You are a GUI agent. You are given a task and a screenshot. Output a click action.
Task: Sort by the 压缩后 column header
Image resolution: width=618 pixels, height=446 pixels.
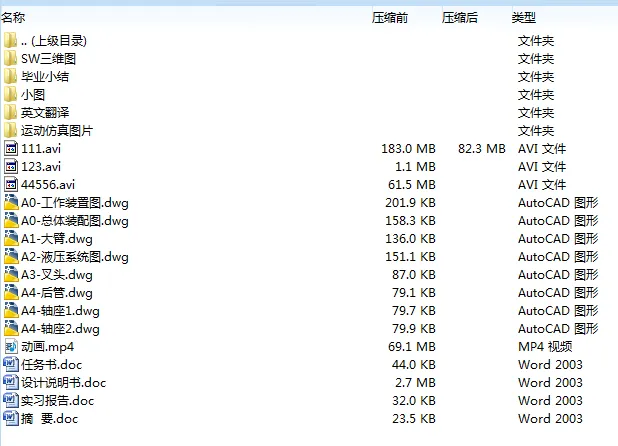click(x=460, y=18)
